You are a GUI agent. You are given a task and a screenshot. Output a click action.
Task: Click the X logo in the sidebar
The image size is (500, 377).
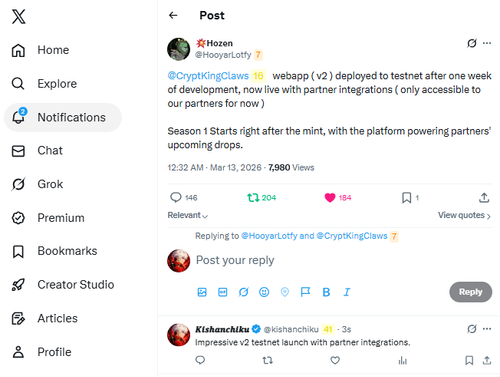tap(19, 17)
